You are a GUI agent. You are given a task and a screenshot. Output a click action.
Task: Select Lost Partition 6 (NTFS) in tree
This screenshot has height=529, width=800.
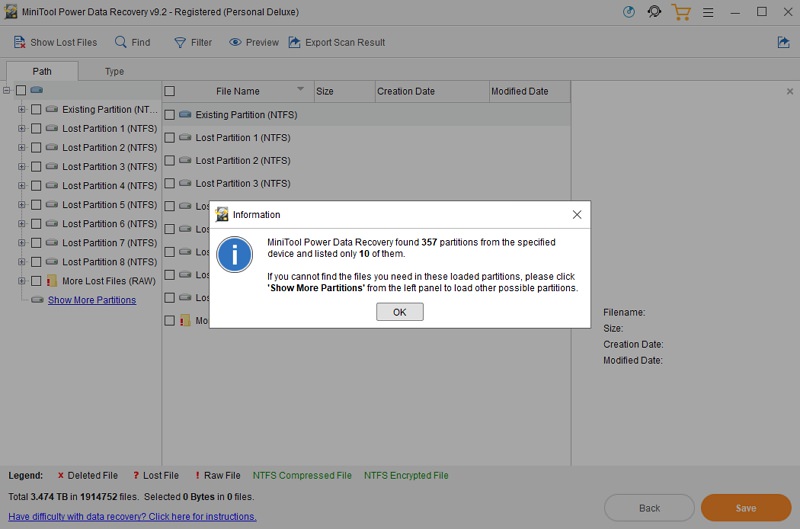(109, 223)
